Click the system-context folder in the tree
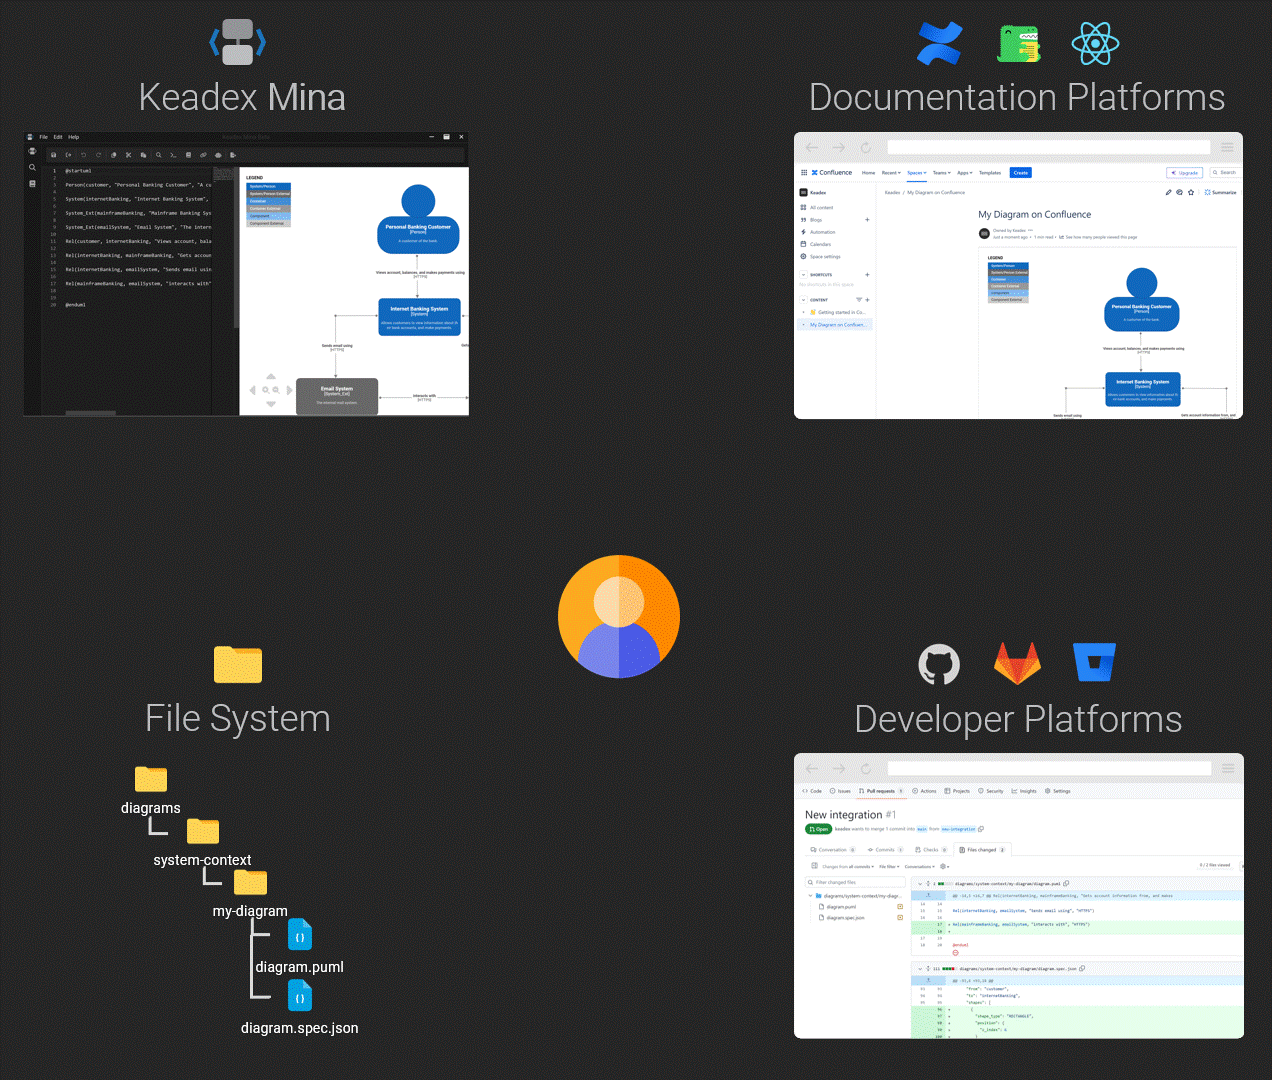 203,831
